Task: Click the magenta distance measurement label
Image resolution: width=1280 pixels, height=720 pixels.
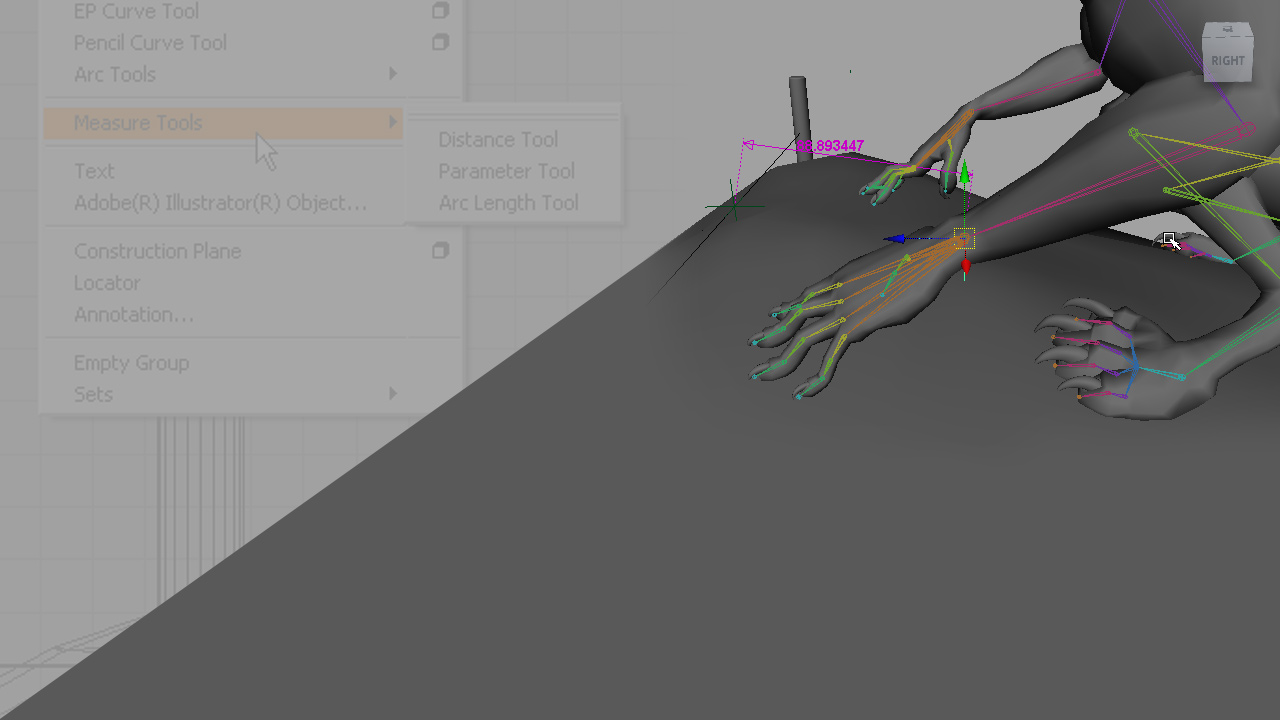Action: (830, 146)
